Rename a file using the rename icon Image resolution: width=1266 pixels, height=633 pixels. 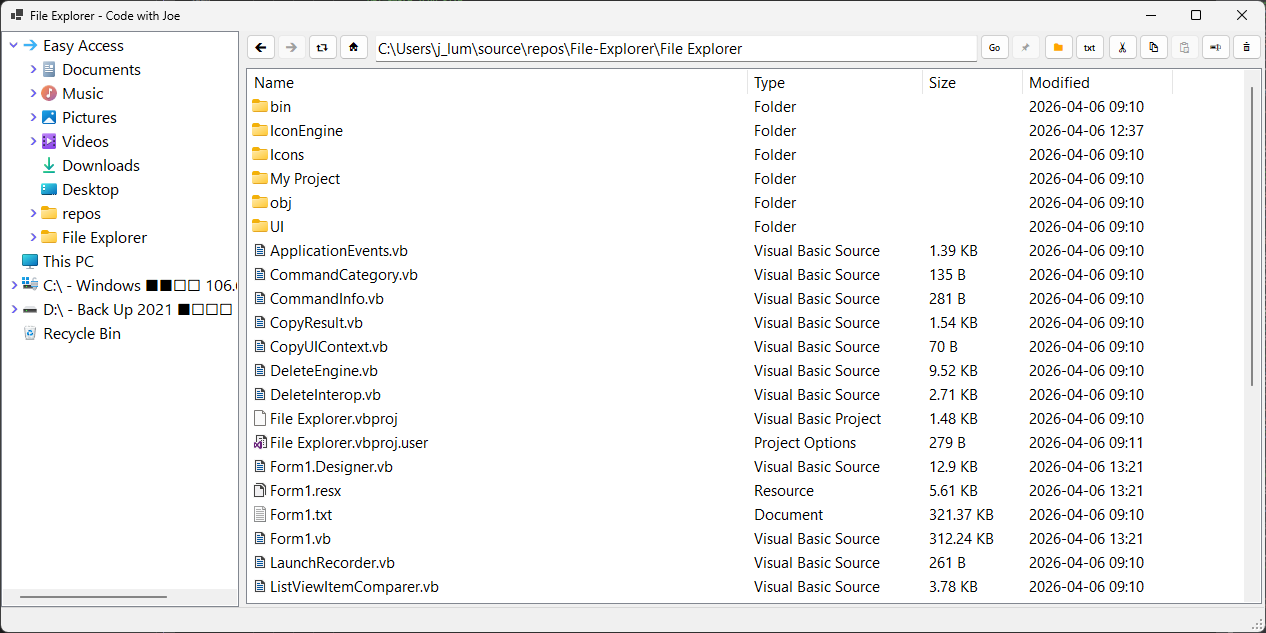[x=1215, y=47]
